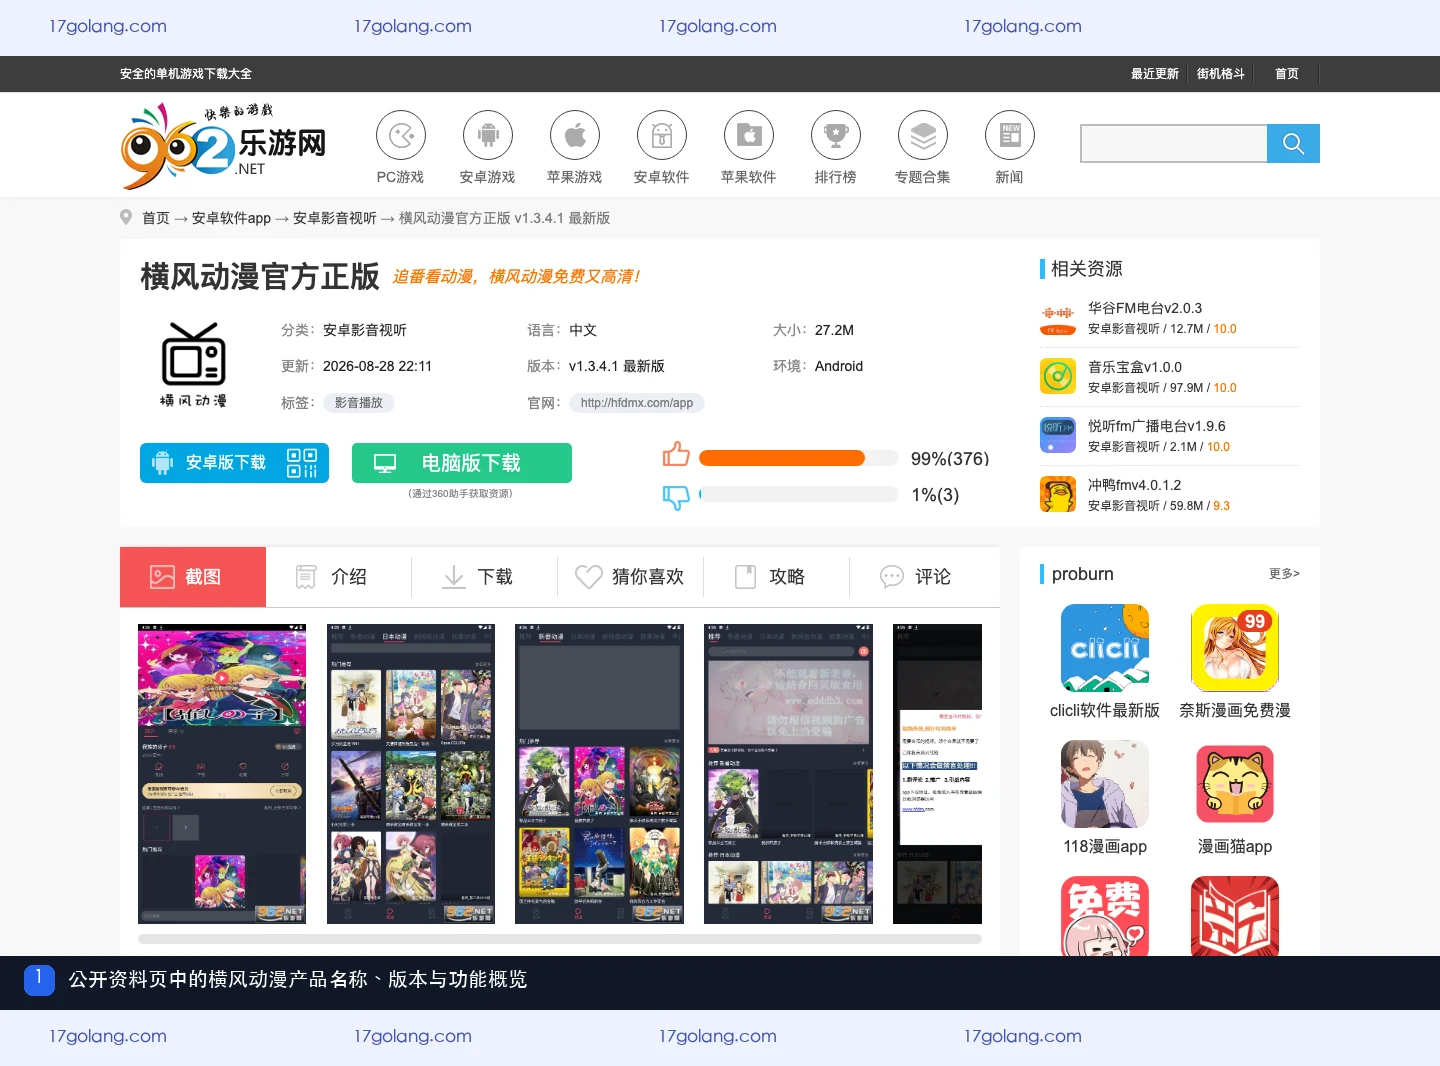Click the orange thumbs-up like icon

677,454
